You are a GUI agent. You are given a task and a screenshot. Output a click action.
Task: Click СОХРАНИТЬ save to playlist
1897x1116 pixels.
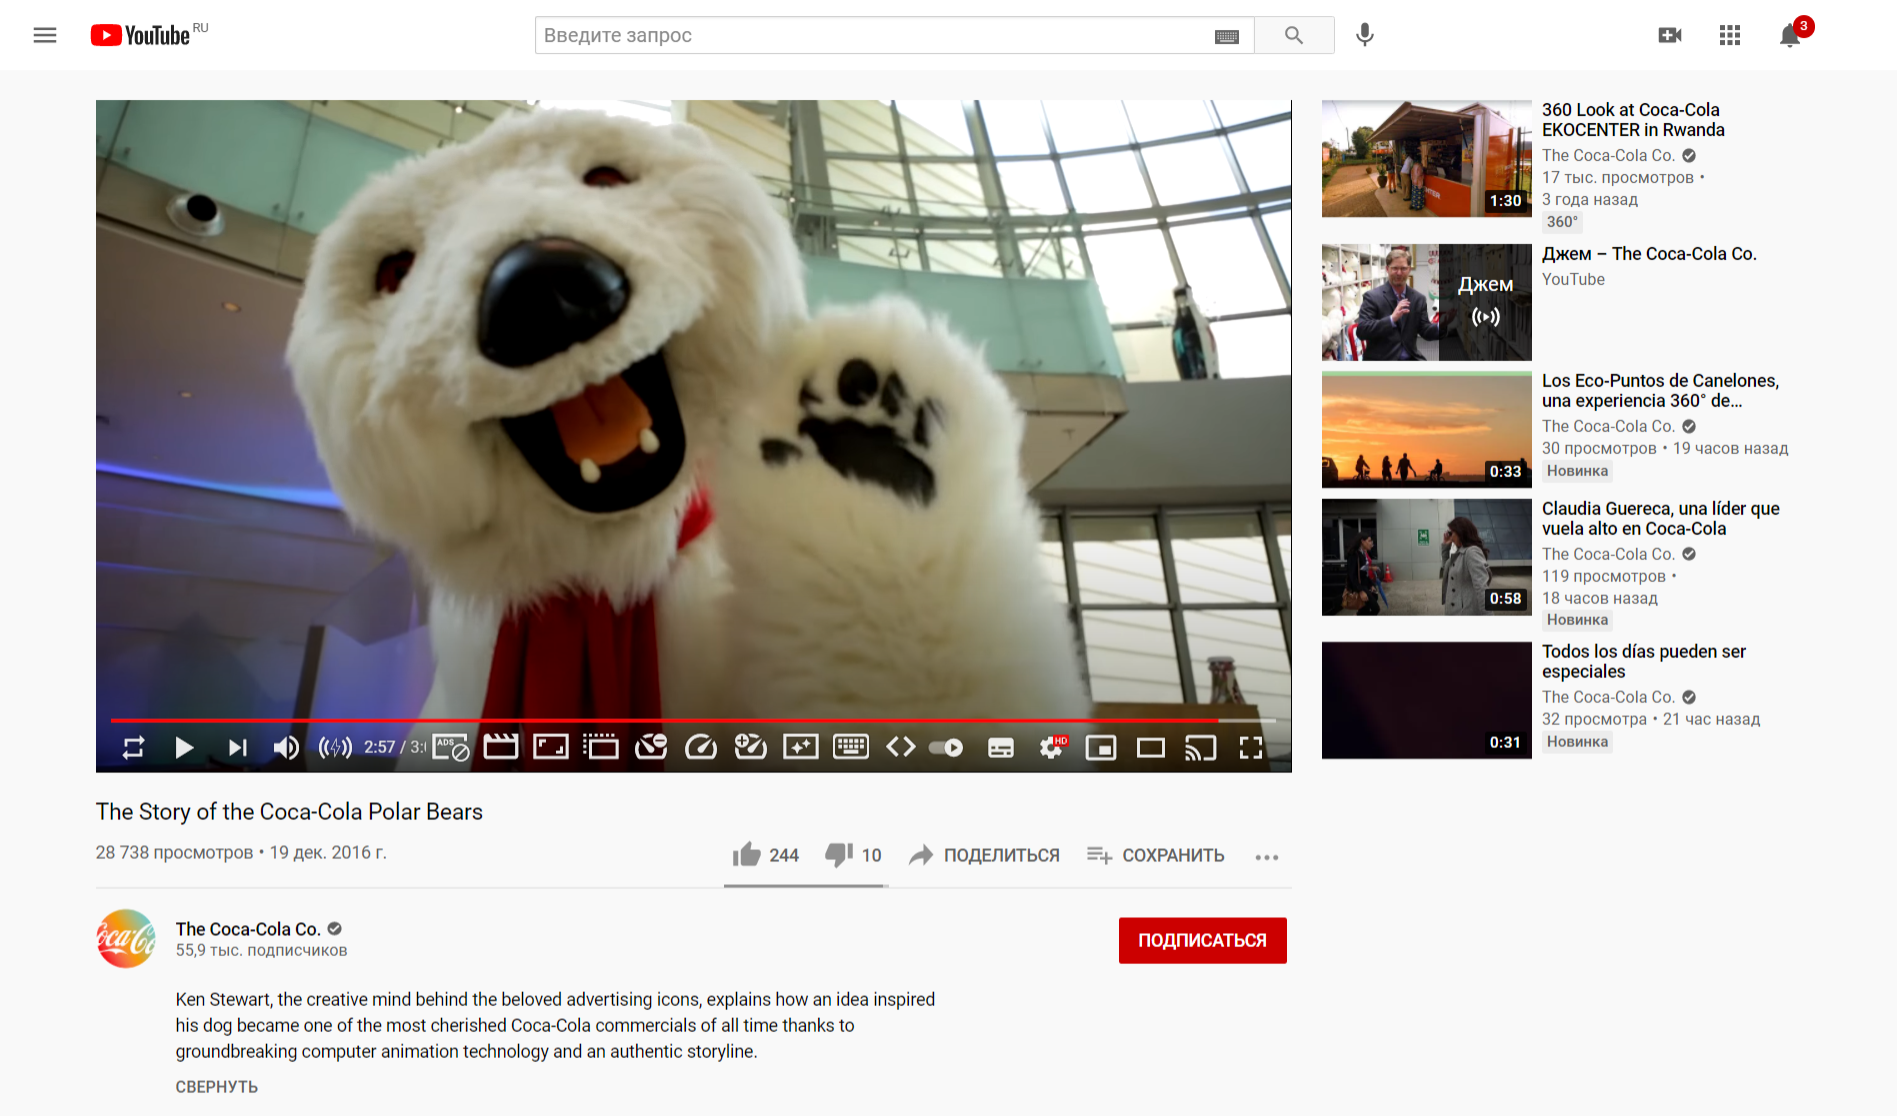click(1155, 855)
